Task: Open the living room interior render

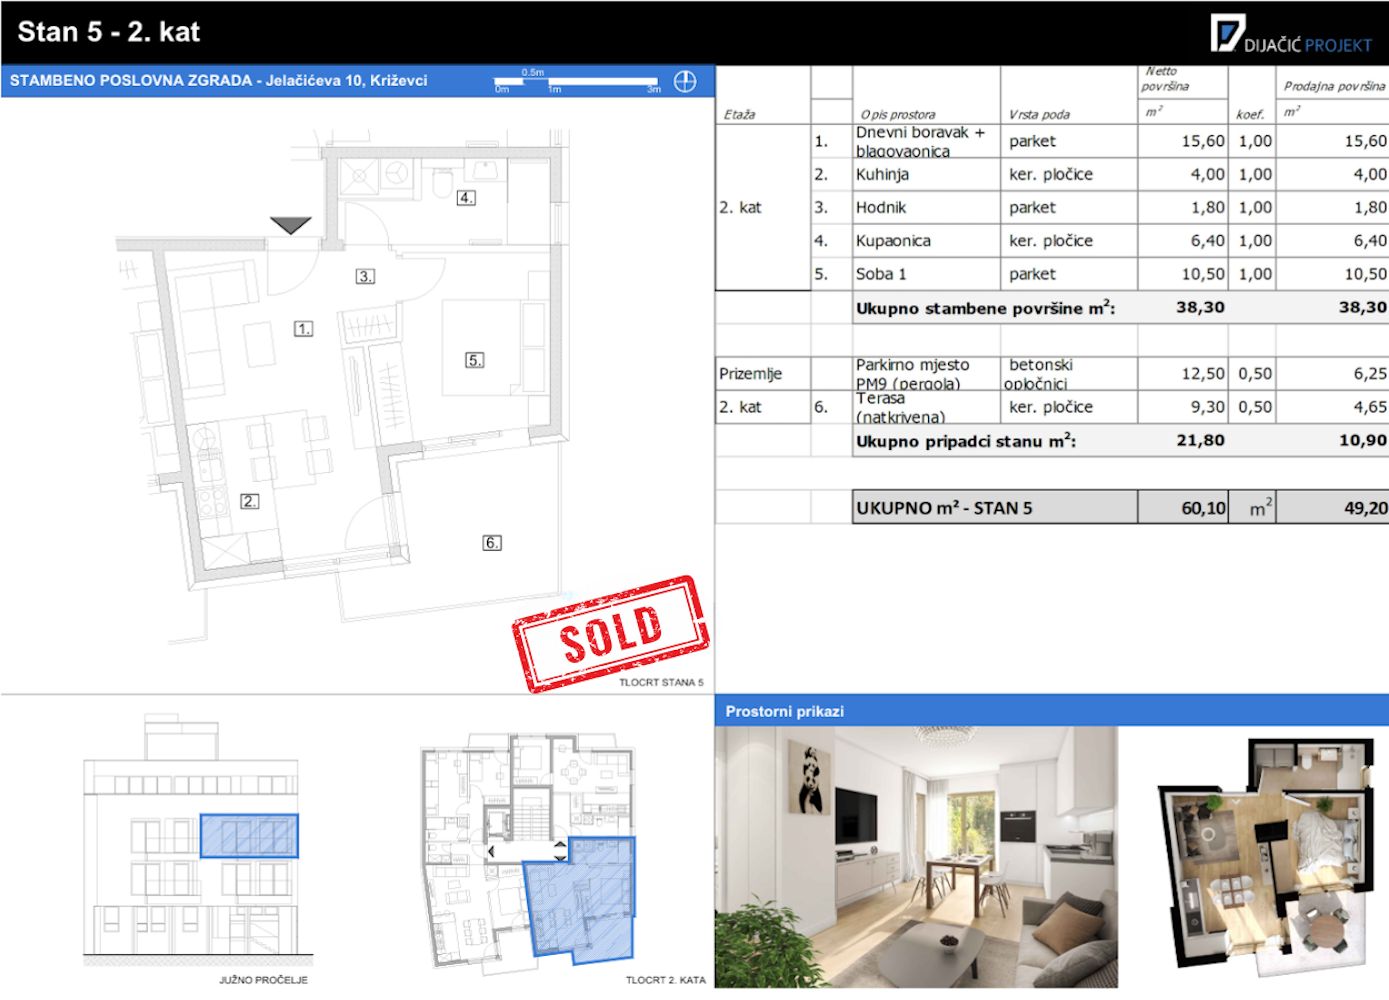Action: click(915, 857)
